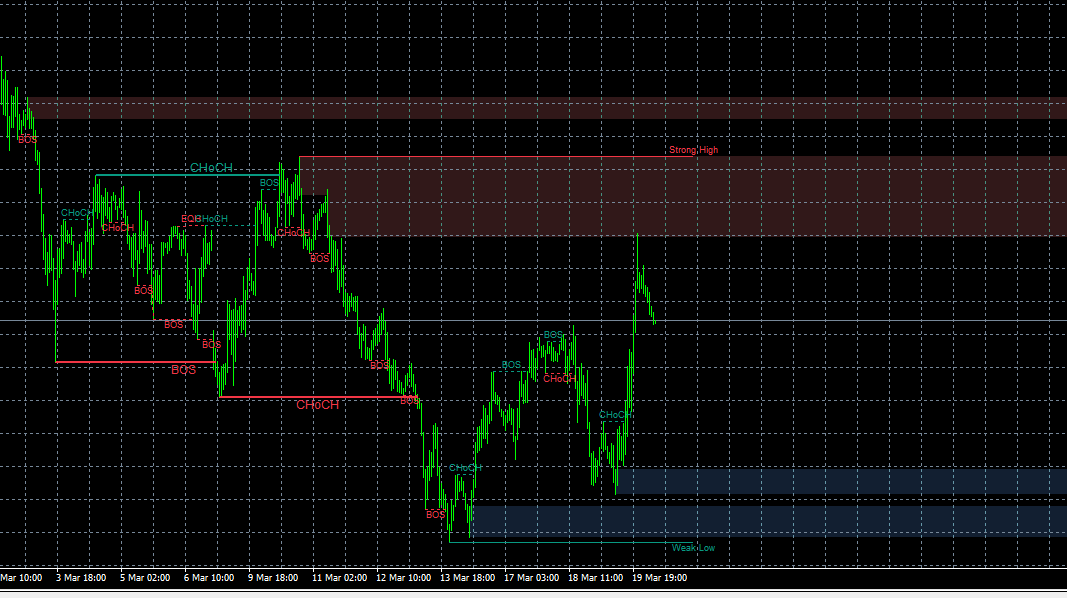Click the '6 Mar 10:00' time axis label
This screenshot has height=598, width=1067.
click(x=209, y=578)
